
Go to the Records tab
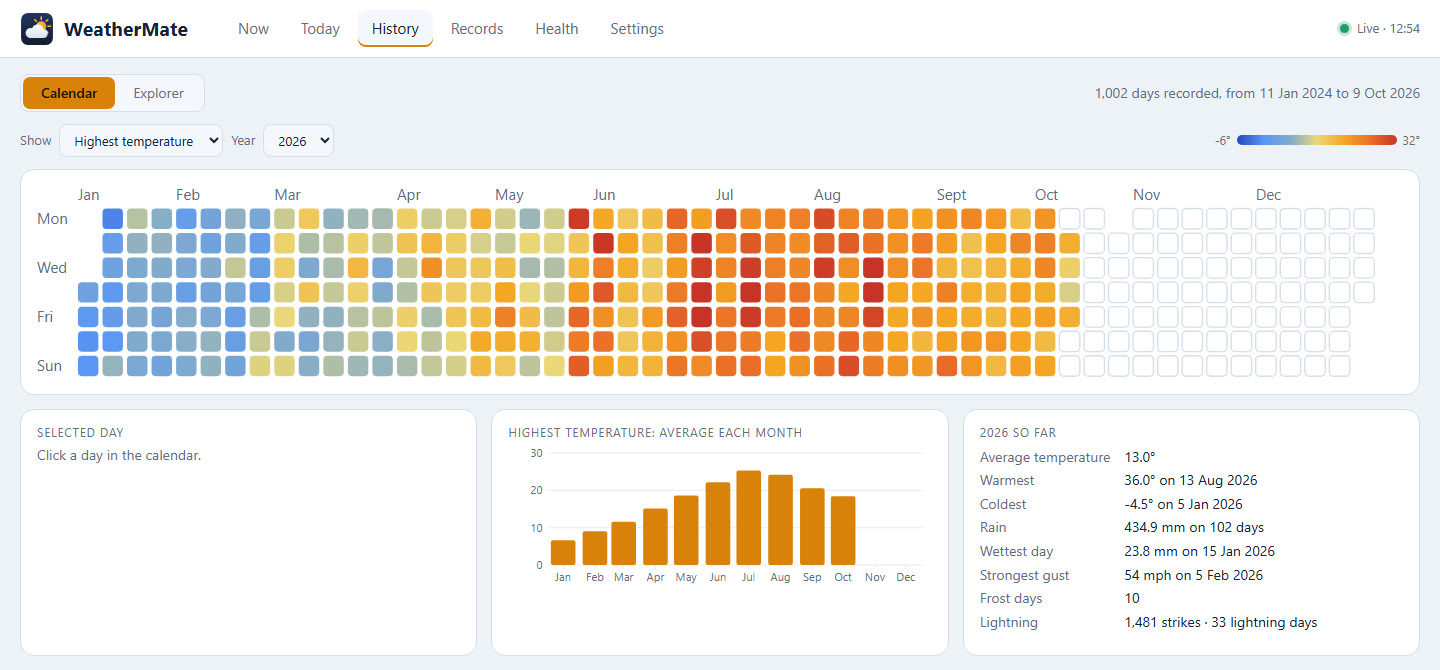477,29
